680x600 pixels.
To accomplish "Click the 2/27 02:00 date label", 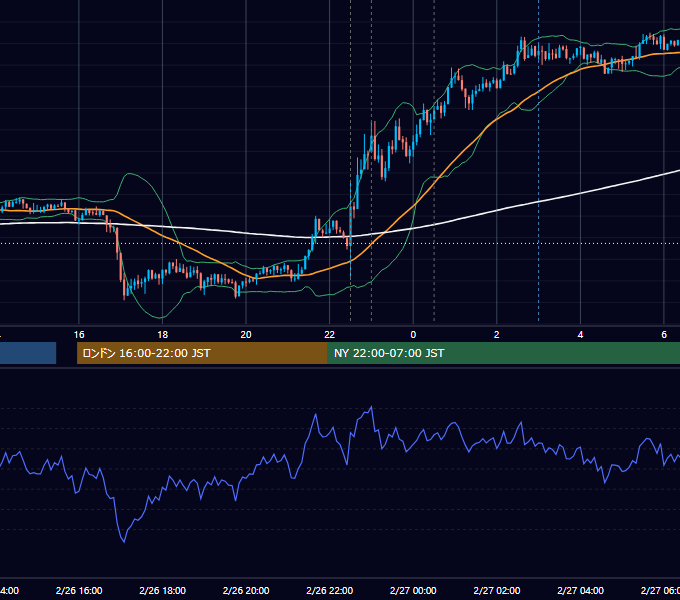I will [x=497, y=590].
